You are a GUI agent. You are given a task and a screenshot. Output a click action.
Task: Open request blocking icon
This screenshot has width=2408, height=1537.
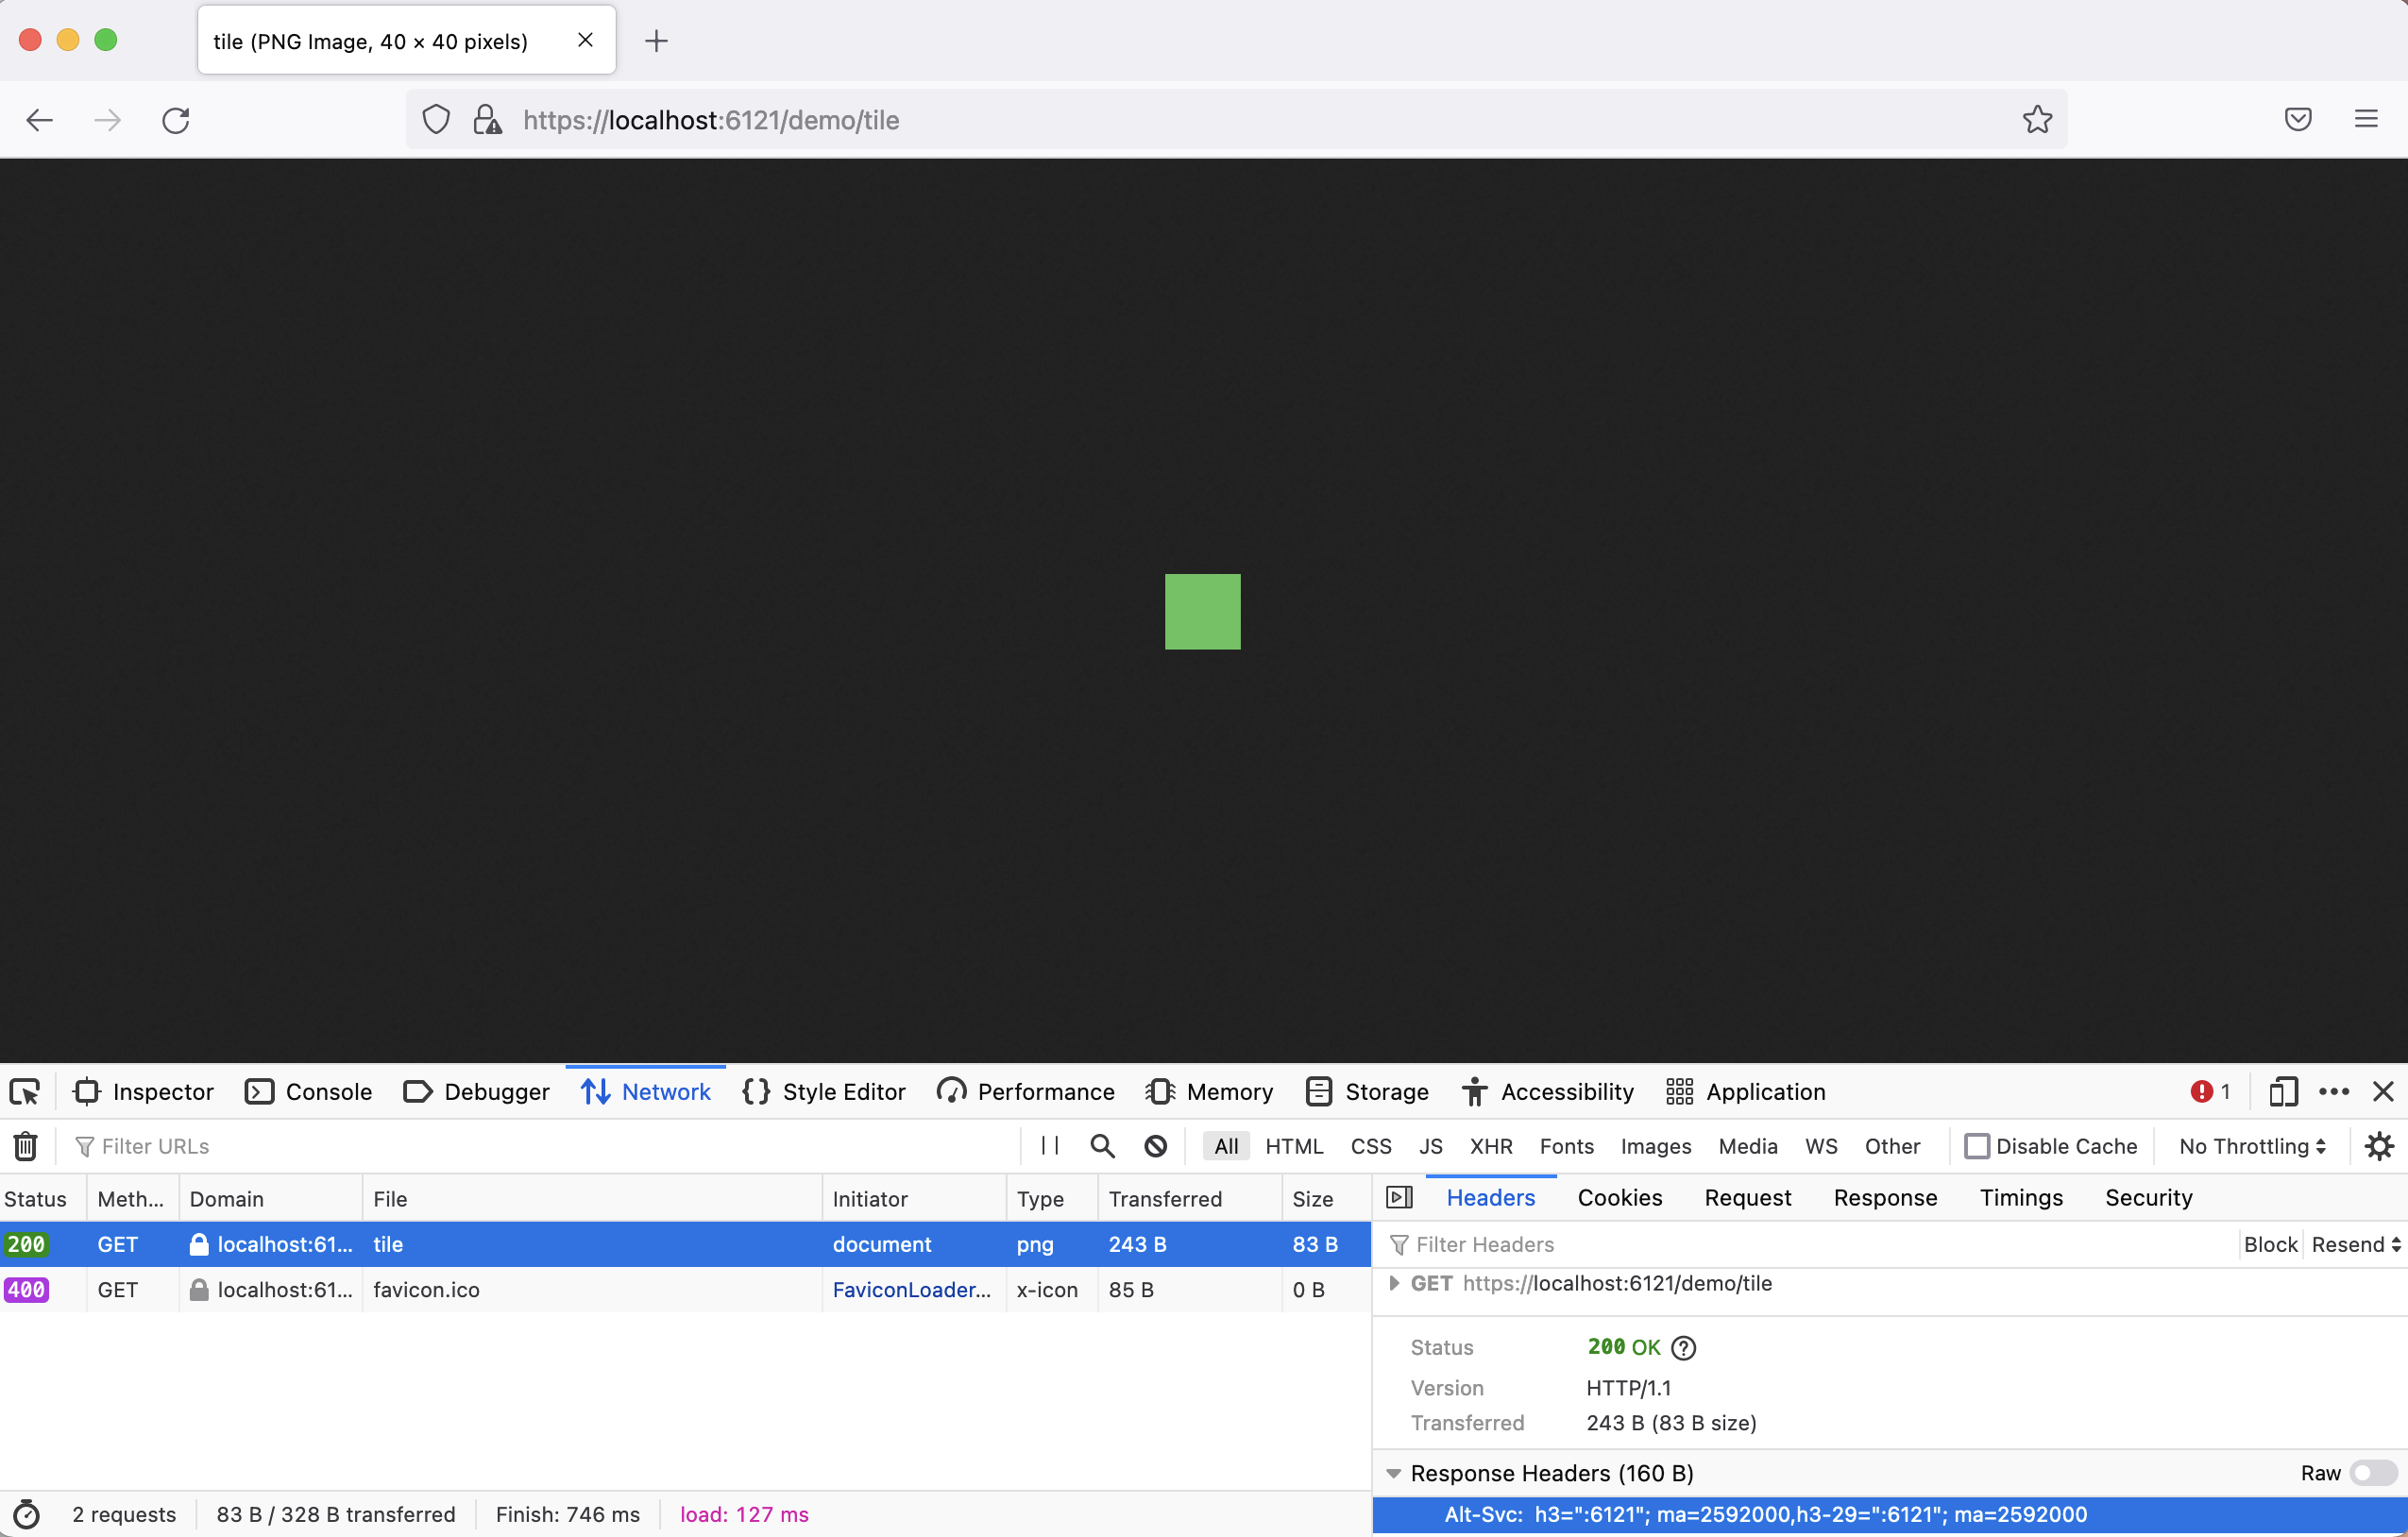tap(1156, 1146)
